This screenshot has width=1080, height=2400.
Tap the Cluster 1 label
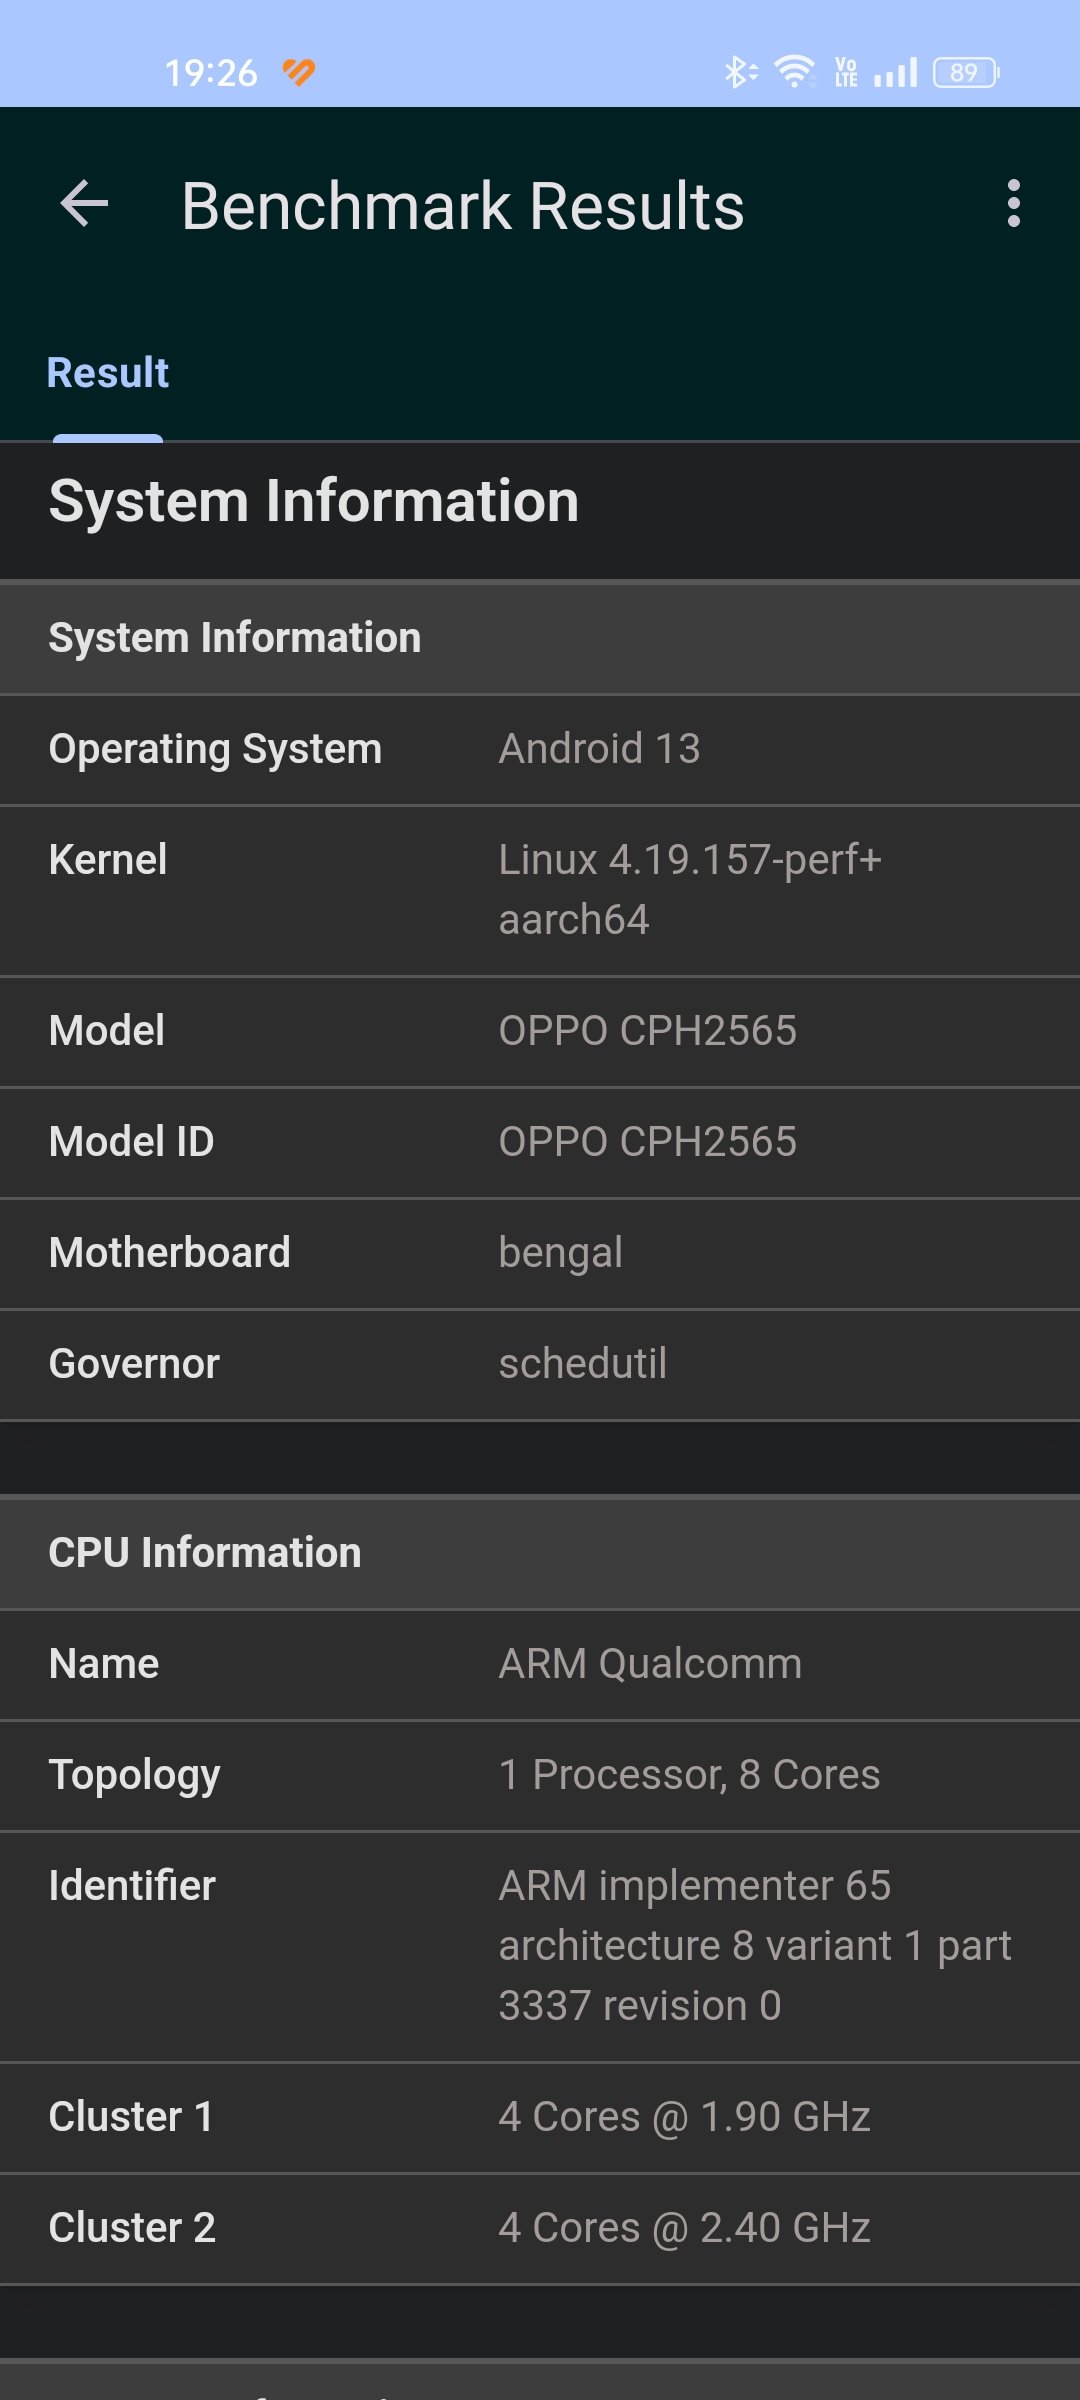[x=131, y=2117]
